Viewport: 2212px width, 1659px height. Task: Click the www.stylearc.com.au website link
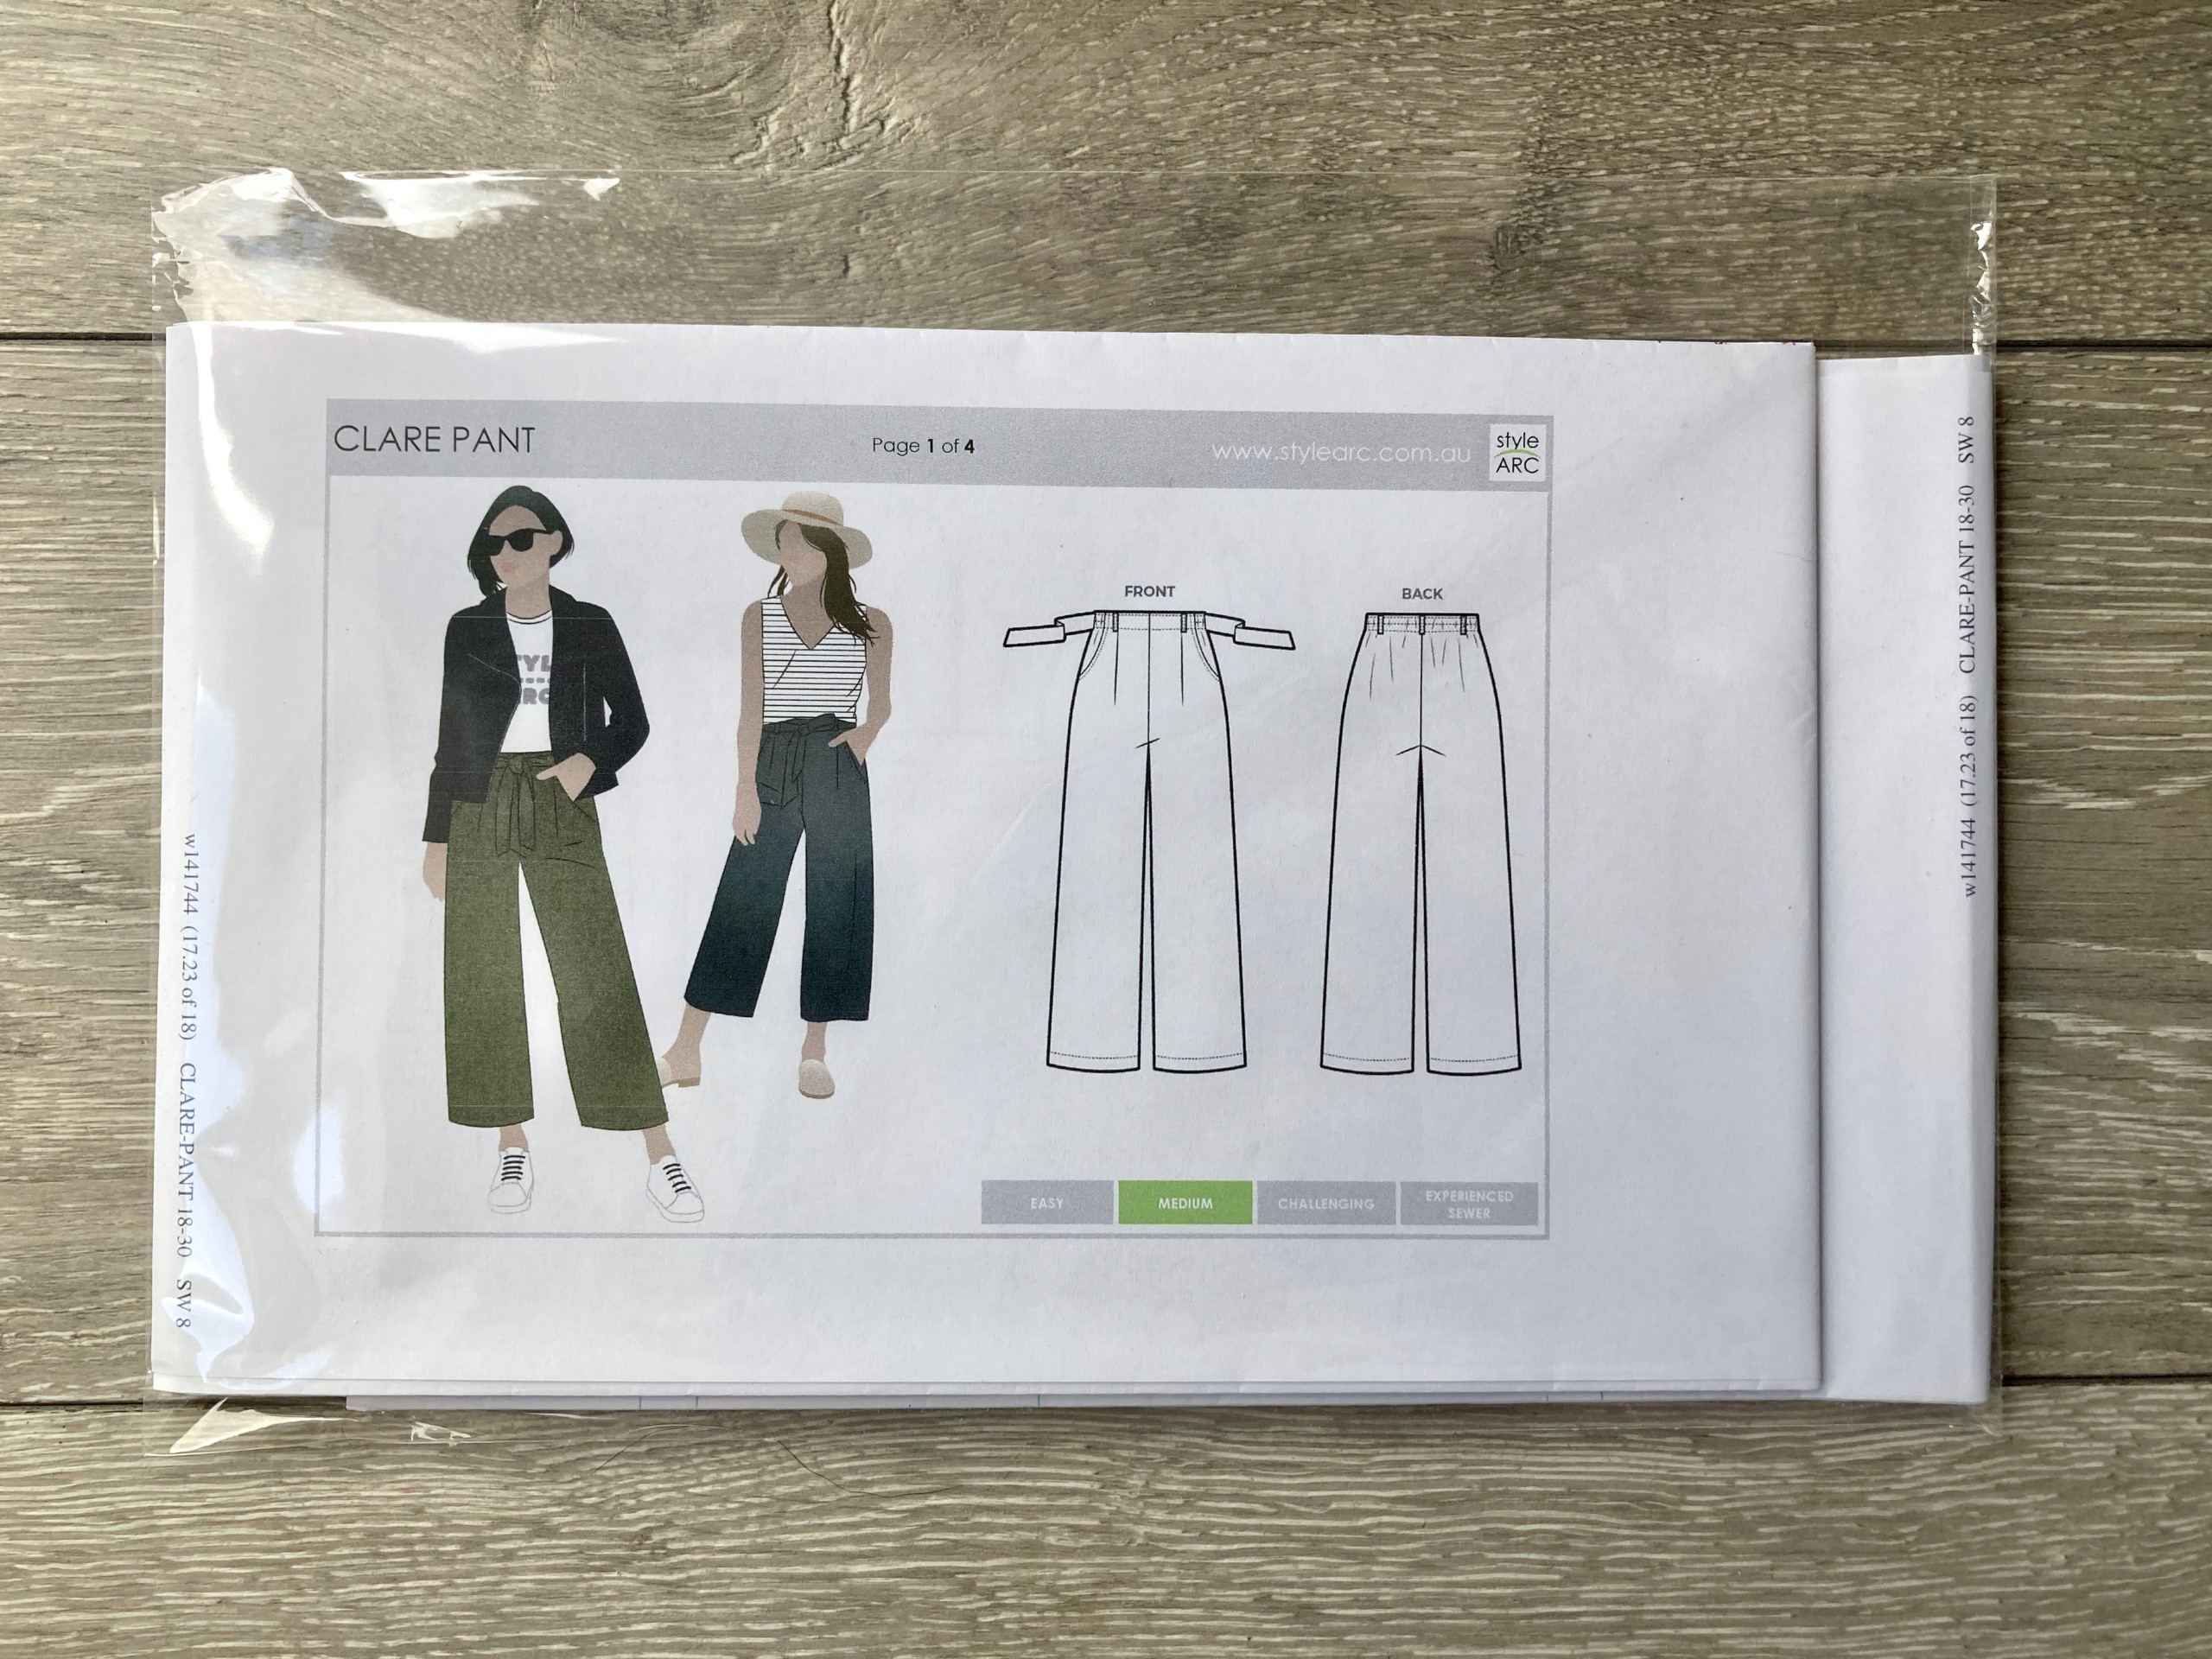click(x=1340, y=452)
